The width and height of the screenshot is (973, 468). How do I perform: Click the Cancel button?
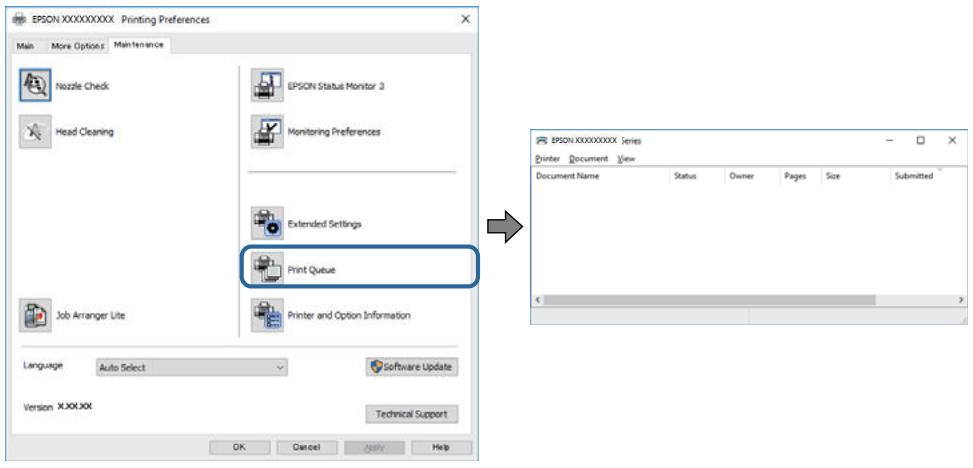307,447
